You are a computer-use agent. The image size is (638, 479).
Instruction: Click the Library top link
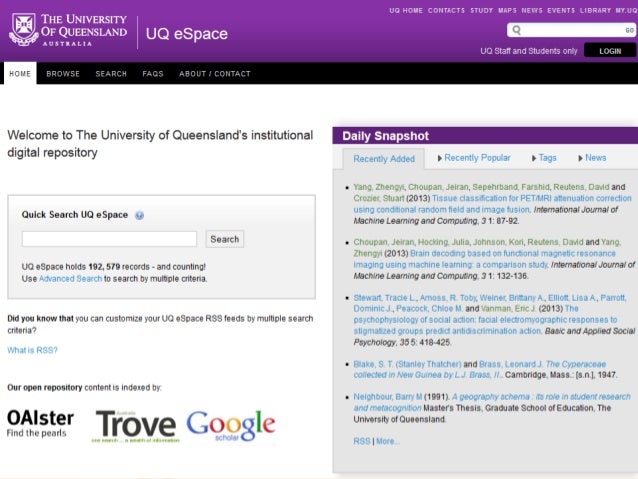[x=595, y=11]
